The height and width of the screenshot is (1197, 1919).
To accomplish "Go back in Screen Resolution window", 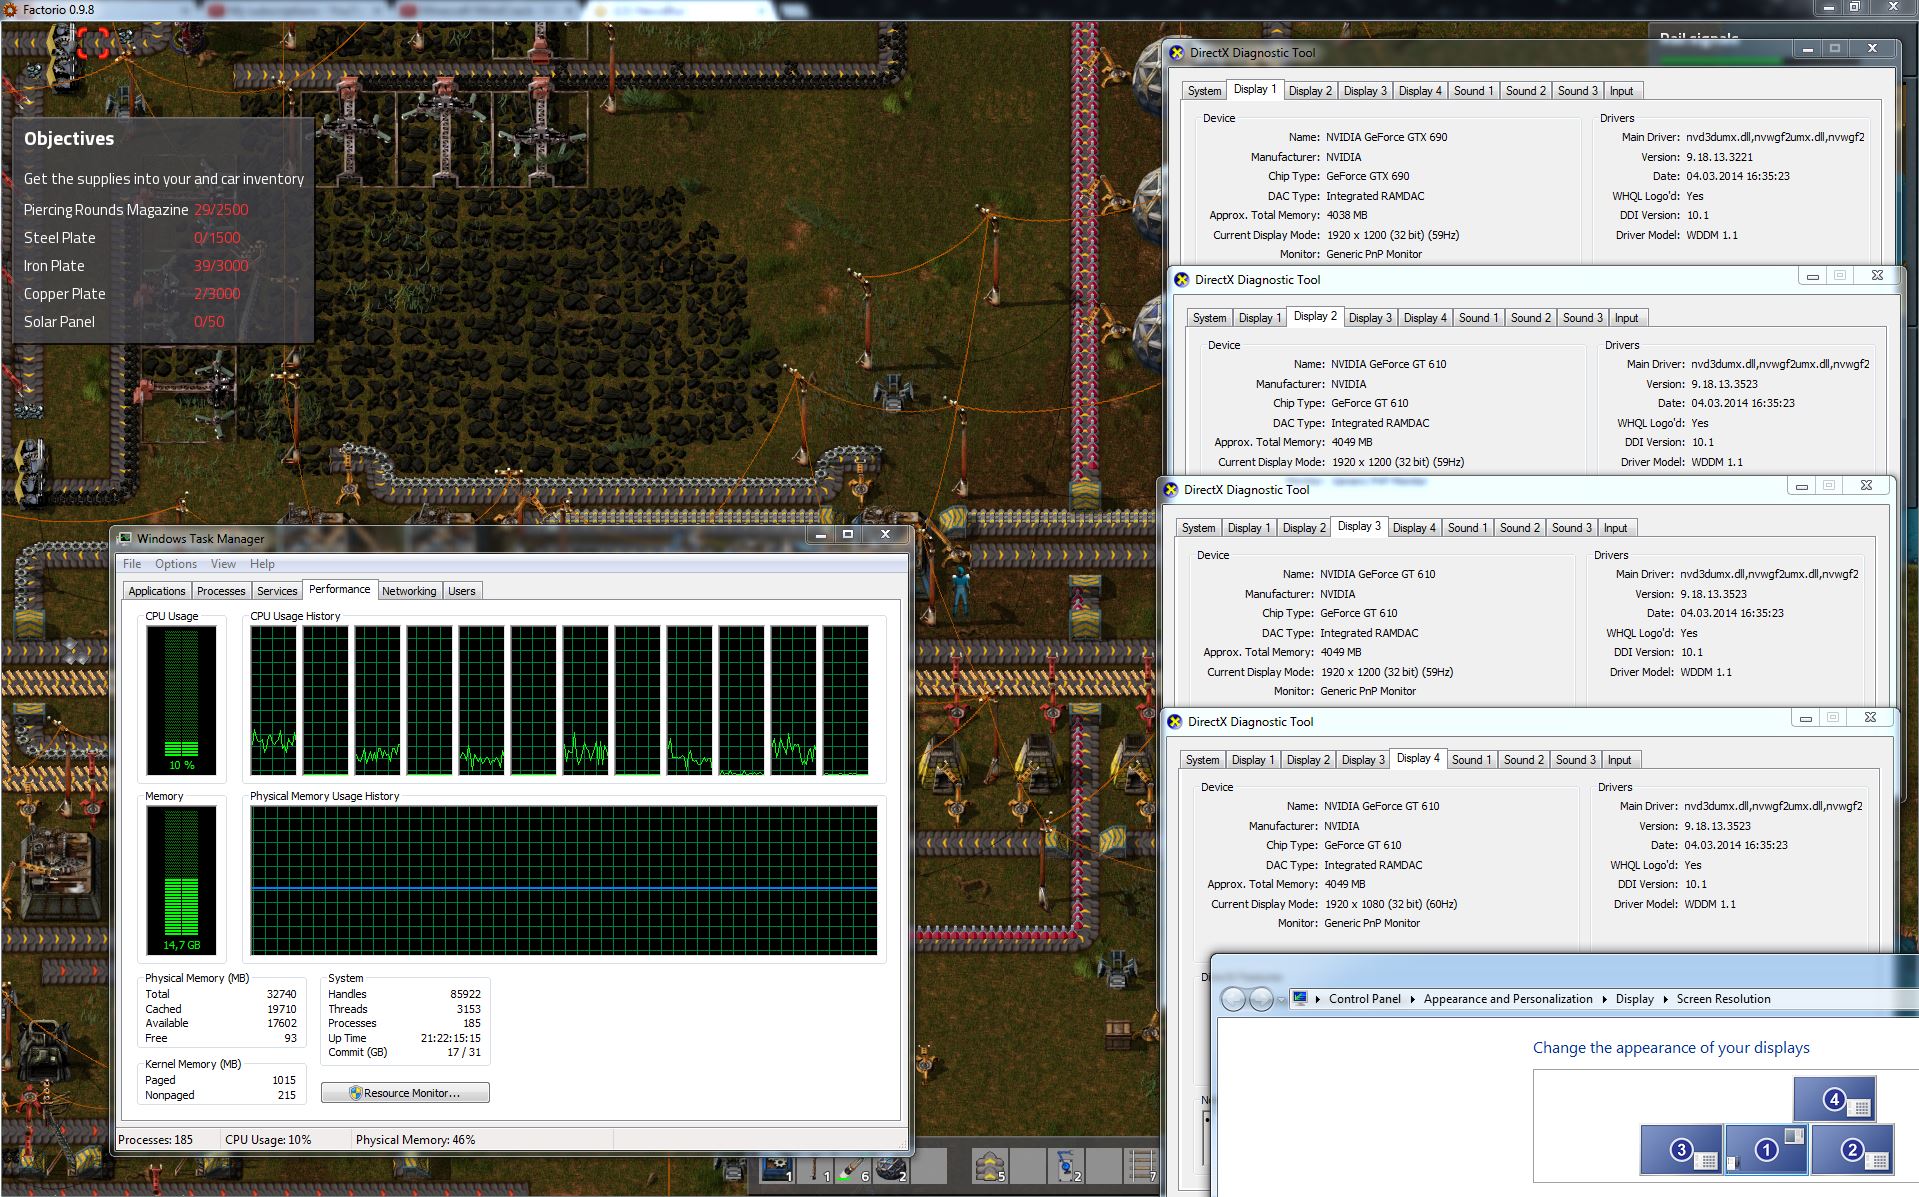I will point(1234,999).
